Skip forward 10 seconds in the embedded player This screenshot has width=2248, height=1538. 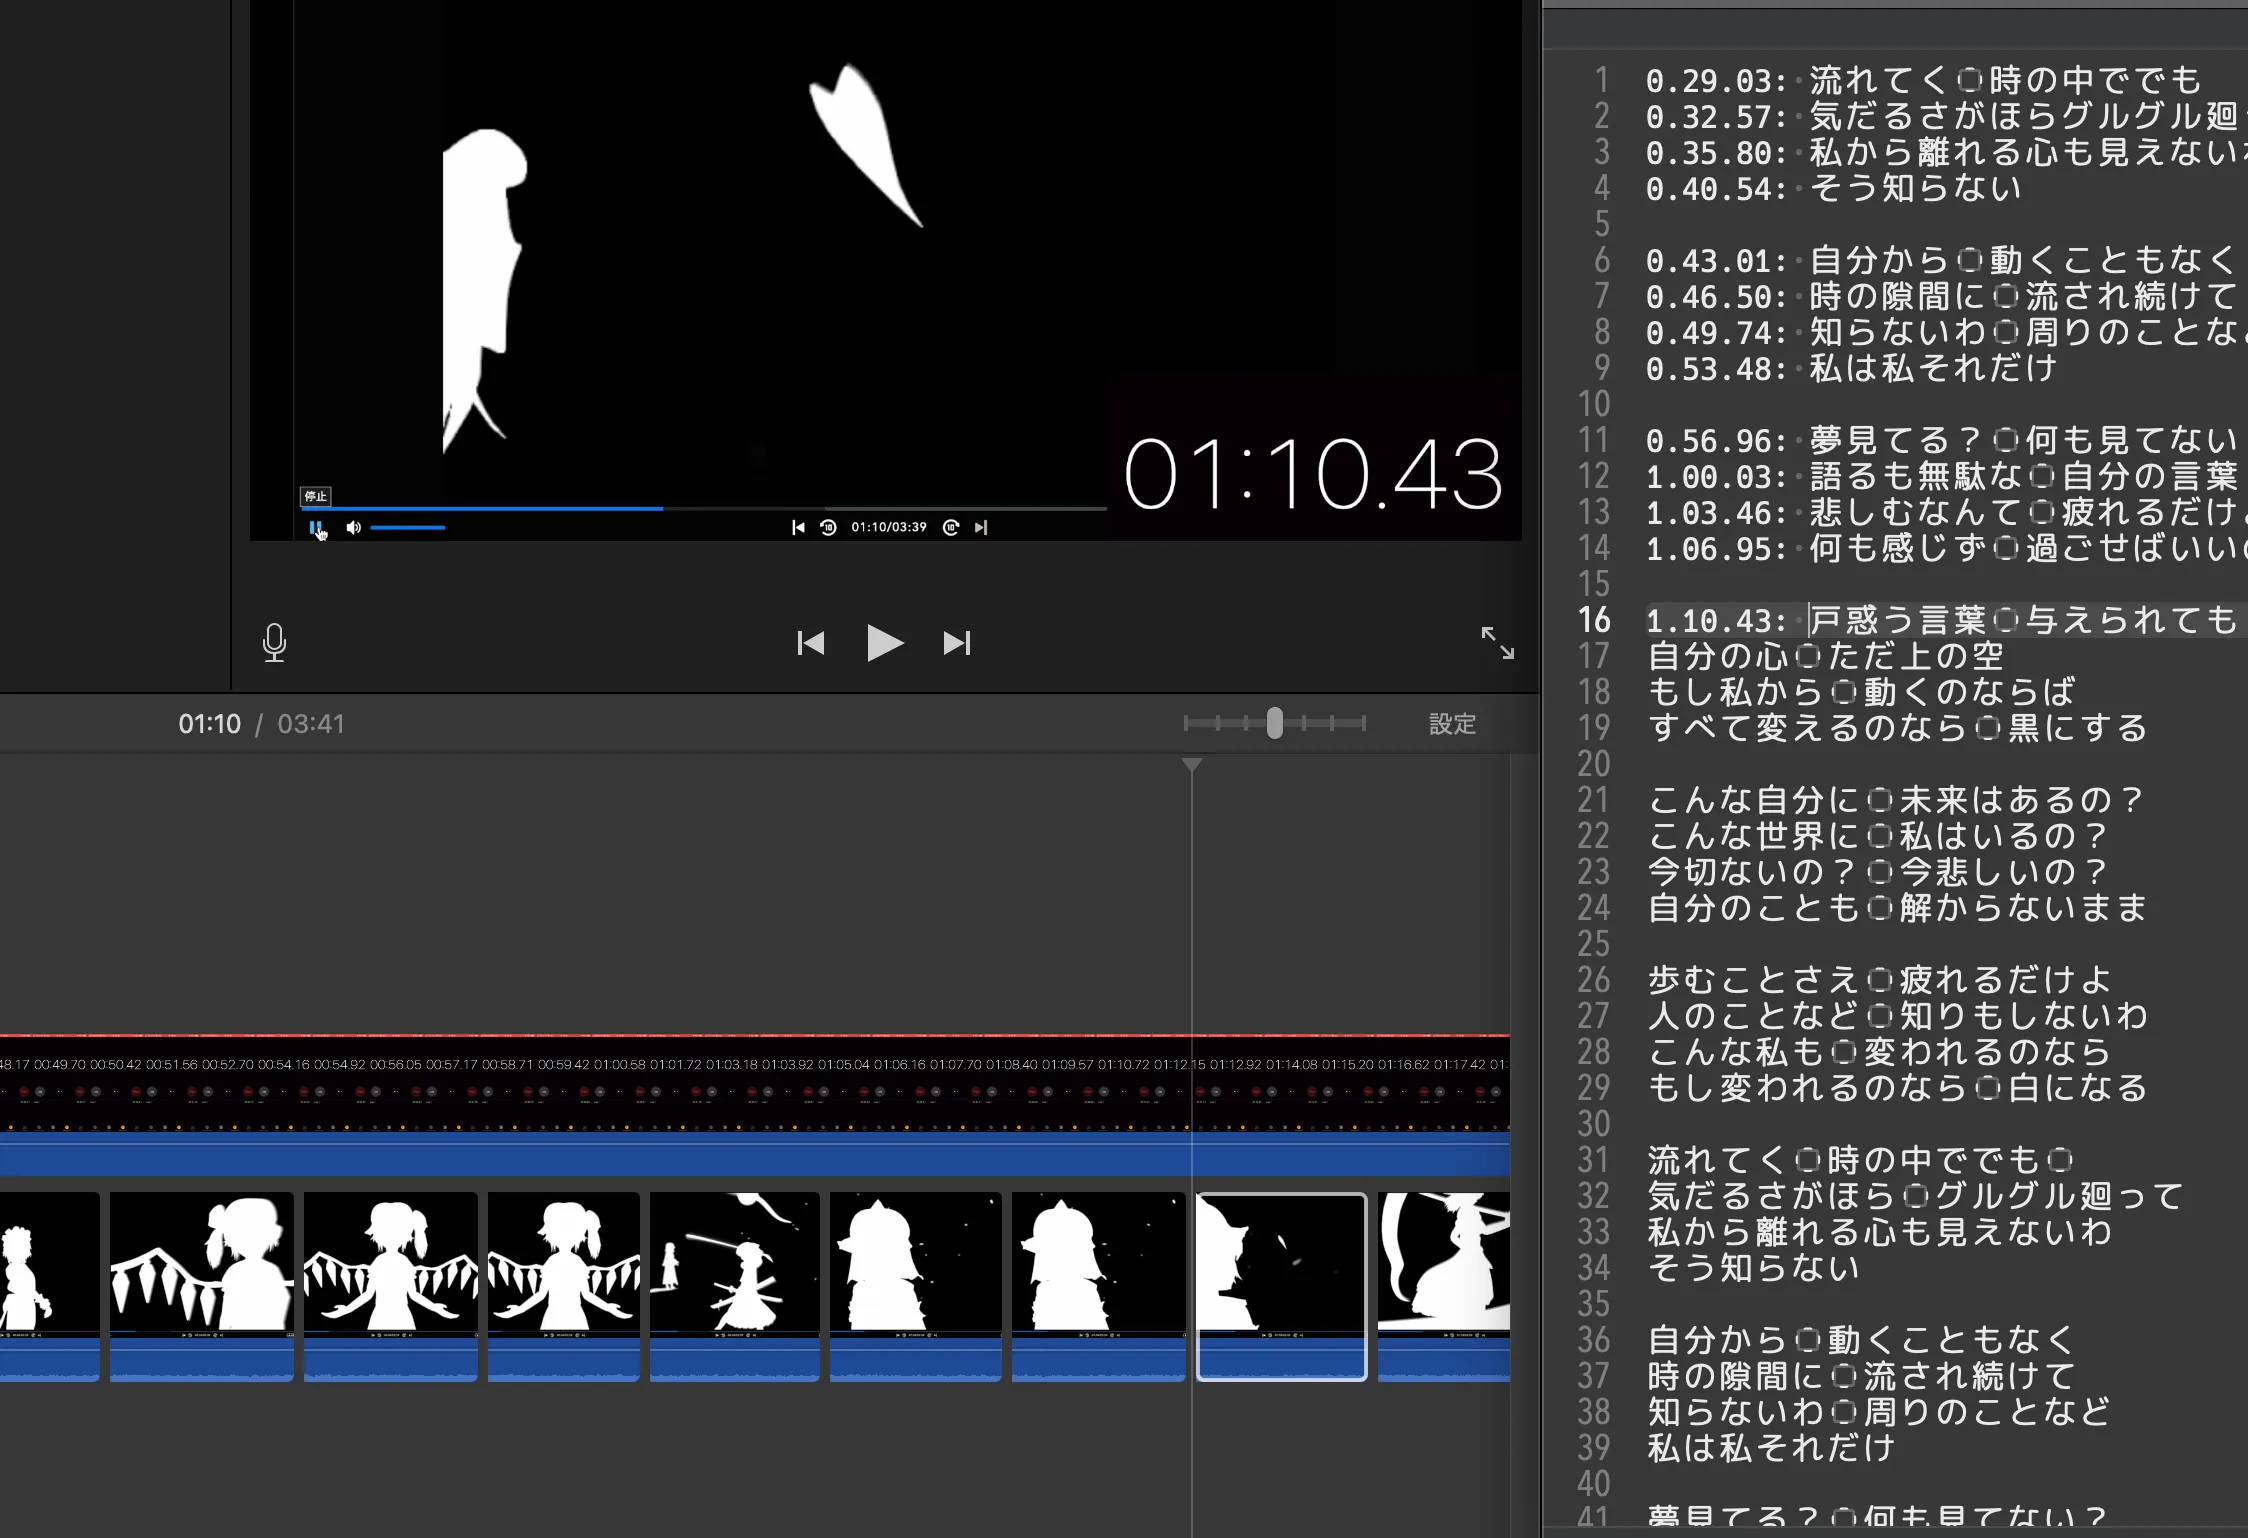click(951, 527)
